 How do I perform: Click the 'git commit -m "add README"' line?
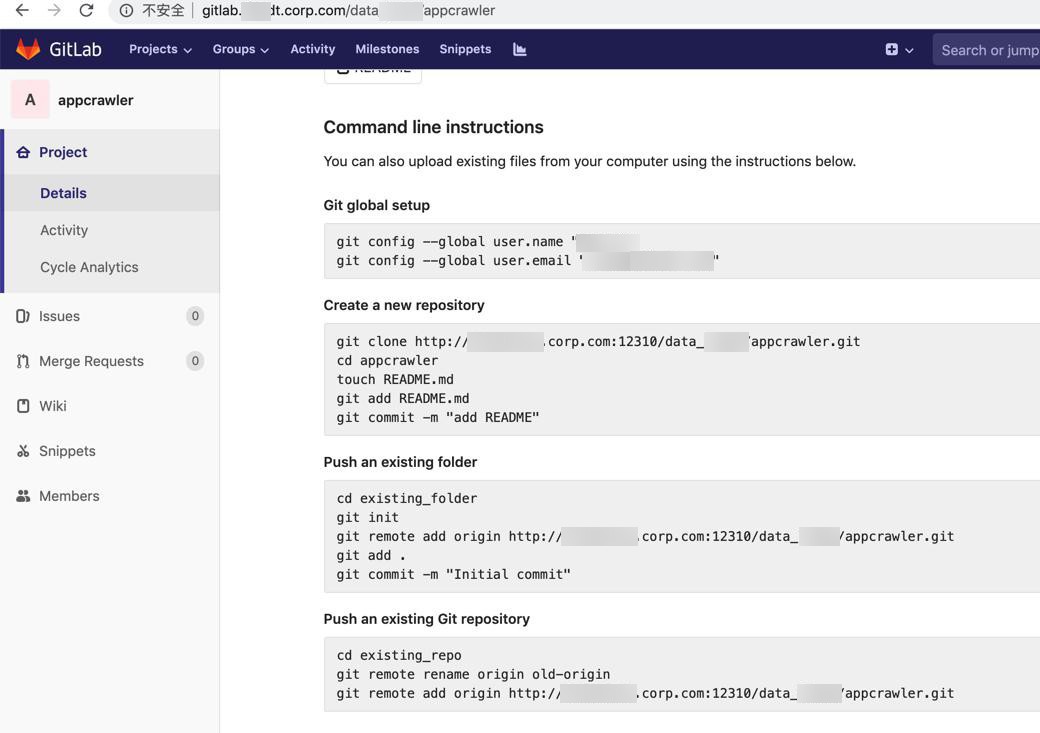[438, 418]
